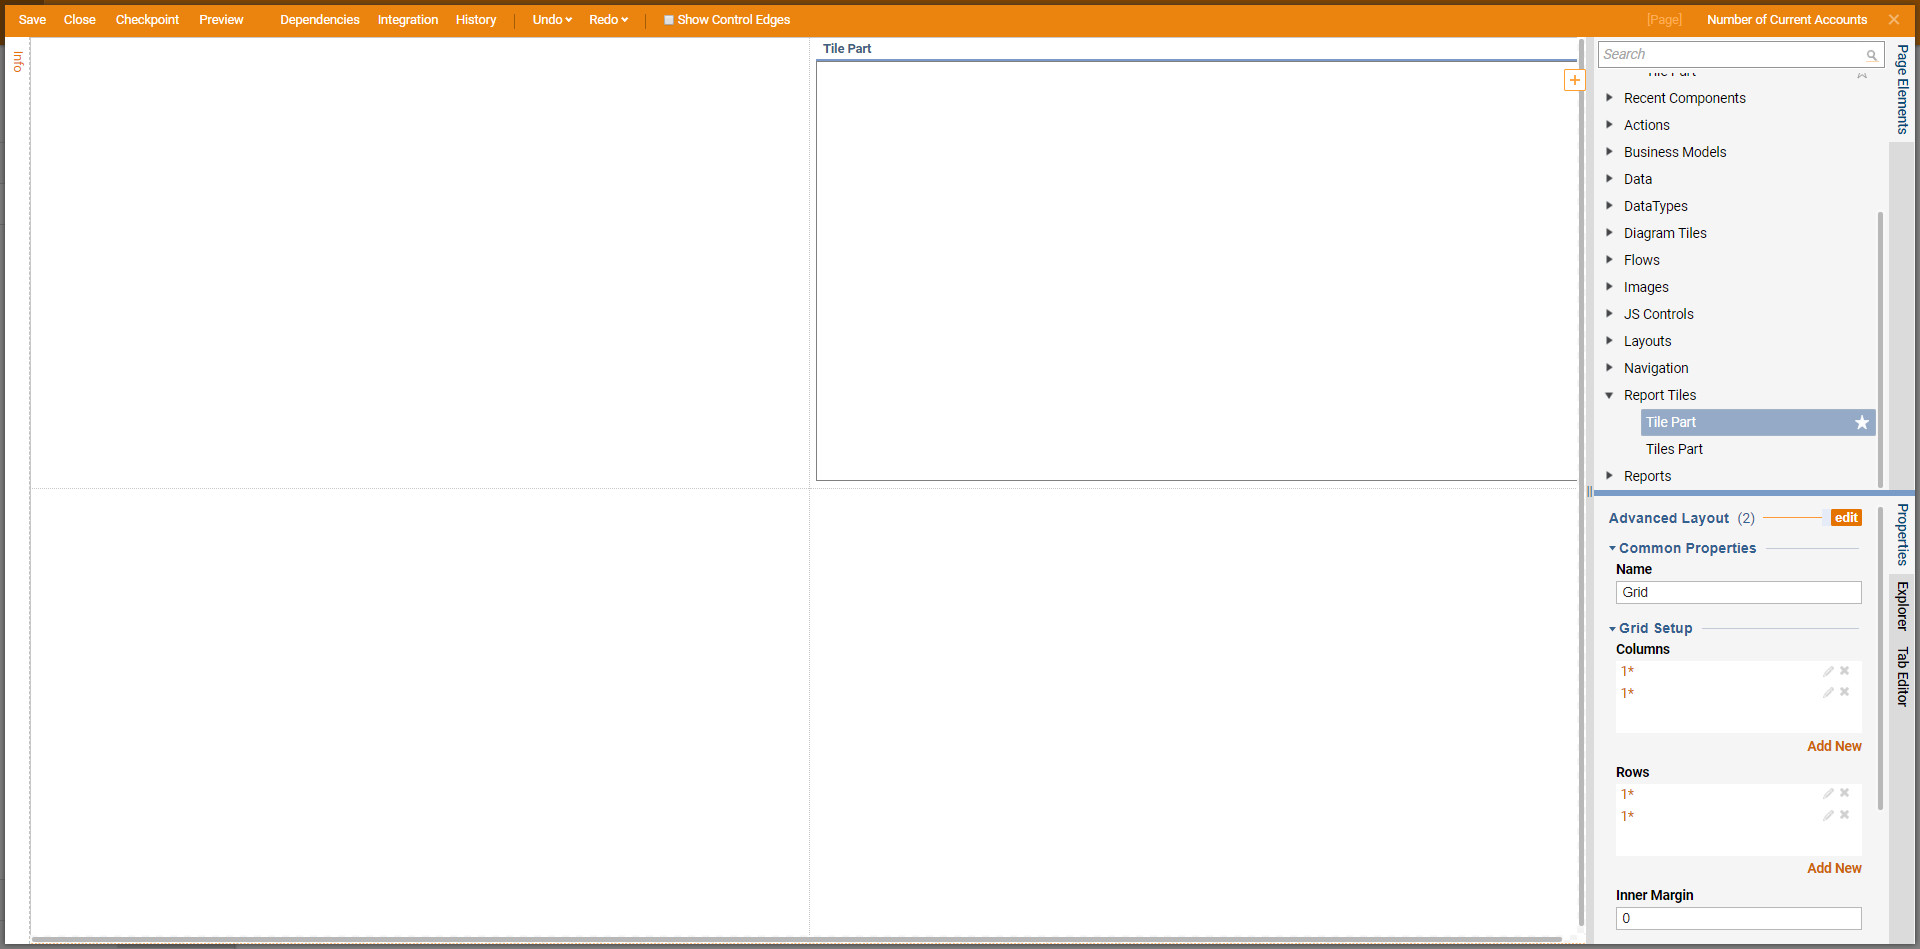Image resolution: width=1920 pixels, height=949 pixels.
Task: Edit the first Columns entry with pencil icon
Action: [1828, 671]
